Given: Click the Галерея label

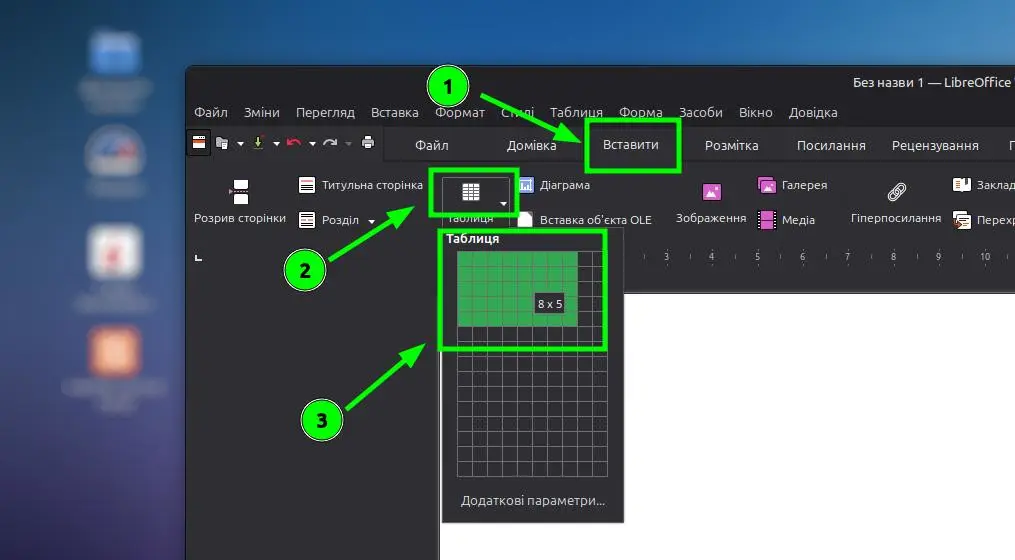Looking at the screenshot, I should [x=805, y=185].
